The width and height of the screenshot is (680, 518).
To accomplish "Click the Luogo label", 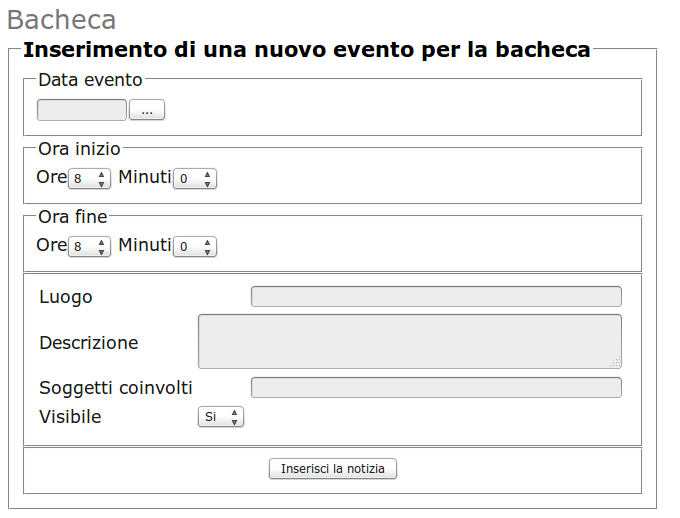I will (x=65, y=297).
